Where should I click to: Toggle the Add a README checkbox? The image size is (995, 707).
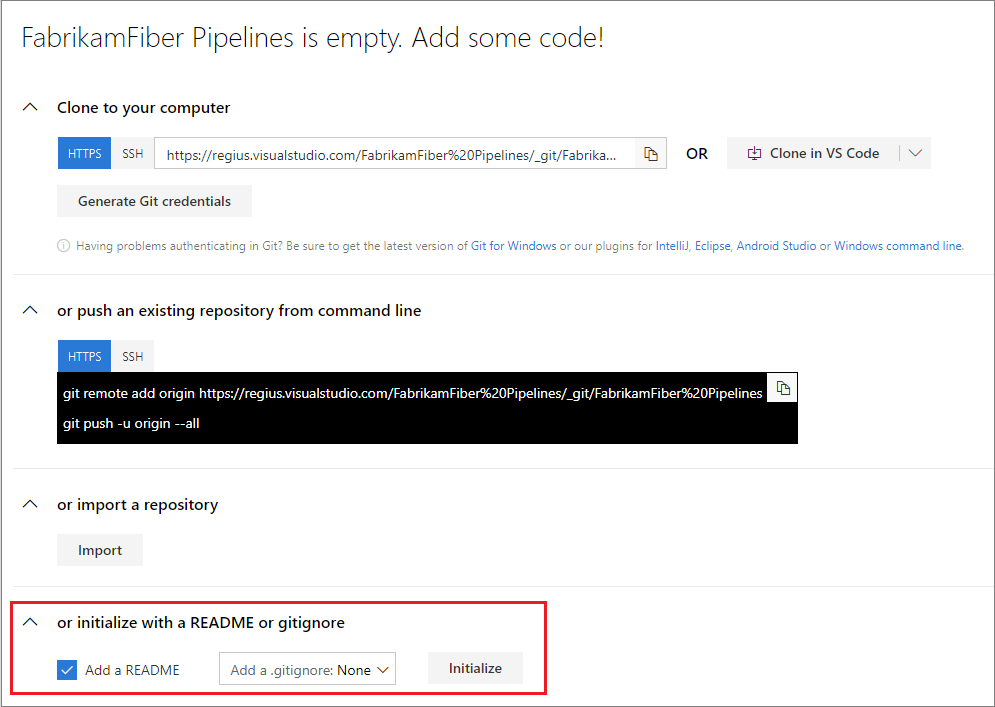pyautogui.click(x=67, y=670)
